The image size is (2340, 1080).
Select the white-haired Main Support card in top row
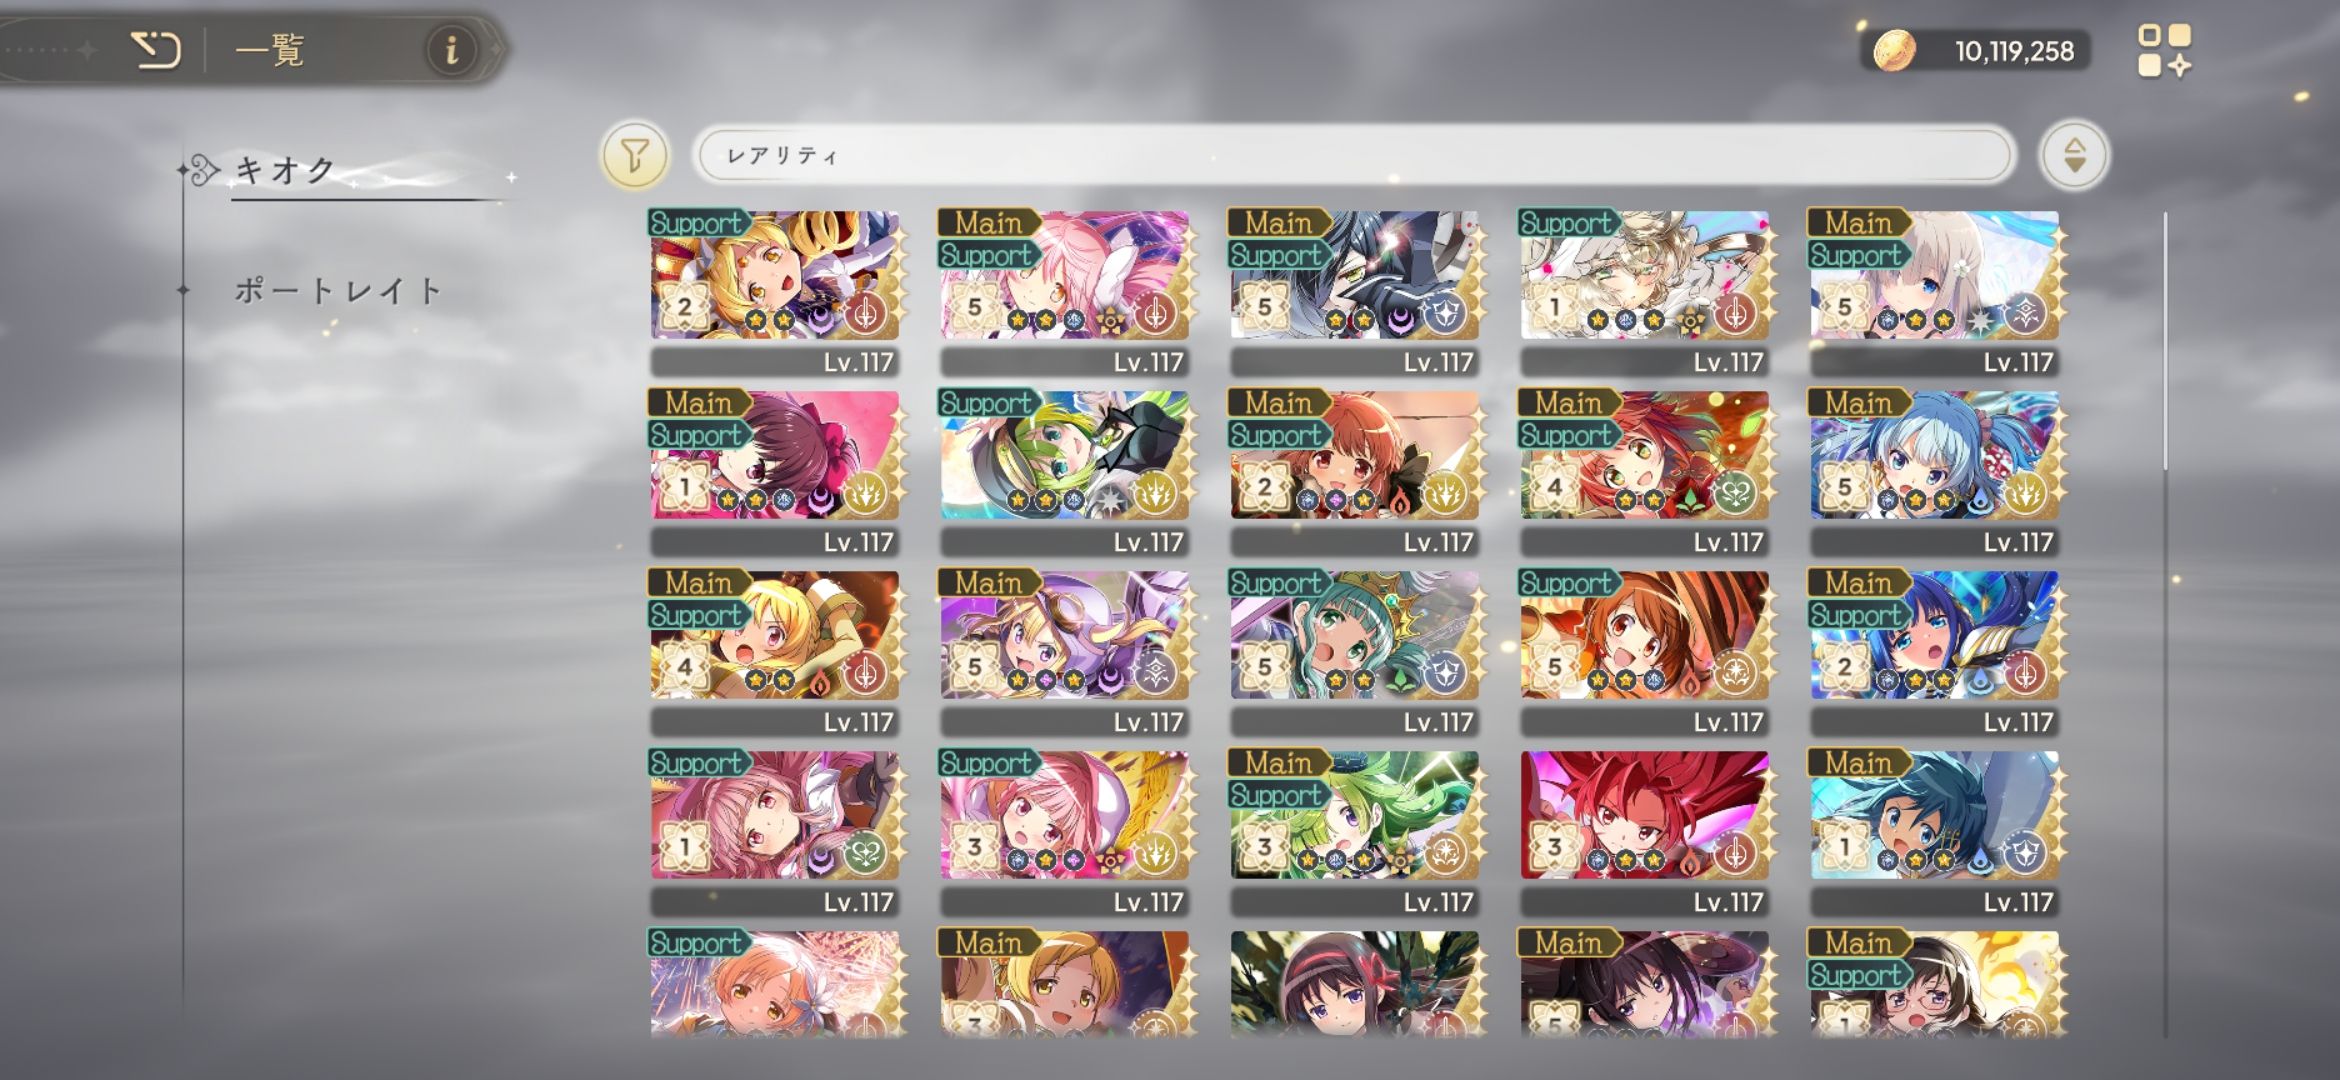click(x=1935, y=292)
